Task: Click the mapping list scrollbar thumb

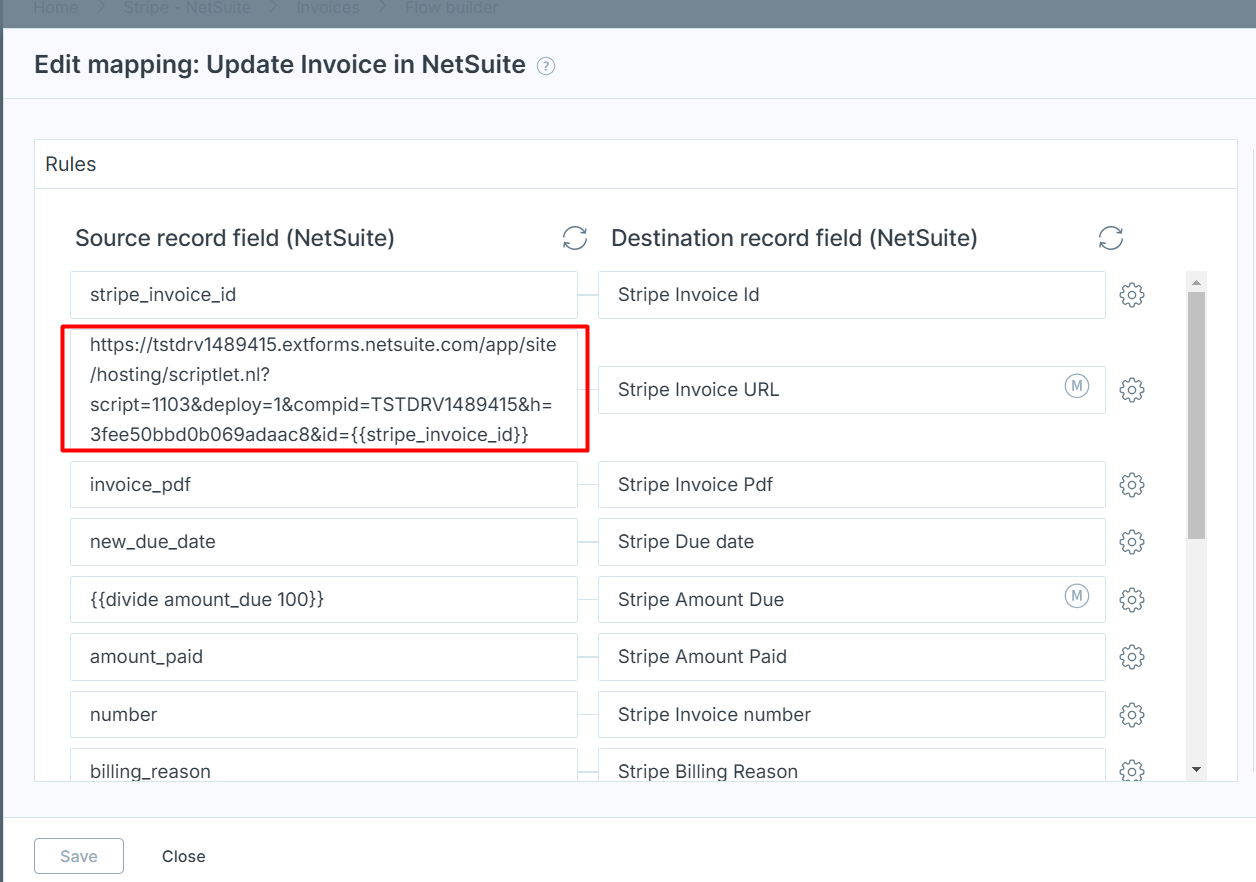Action: click(x=1196, y=415)
